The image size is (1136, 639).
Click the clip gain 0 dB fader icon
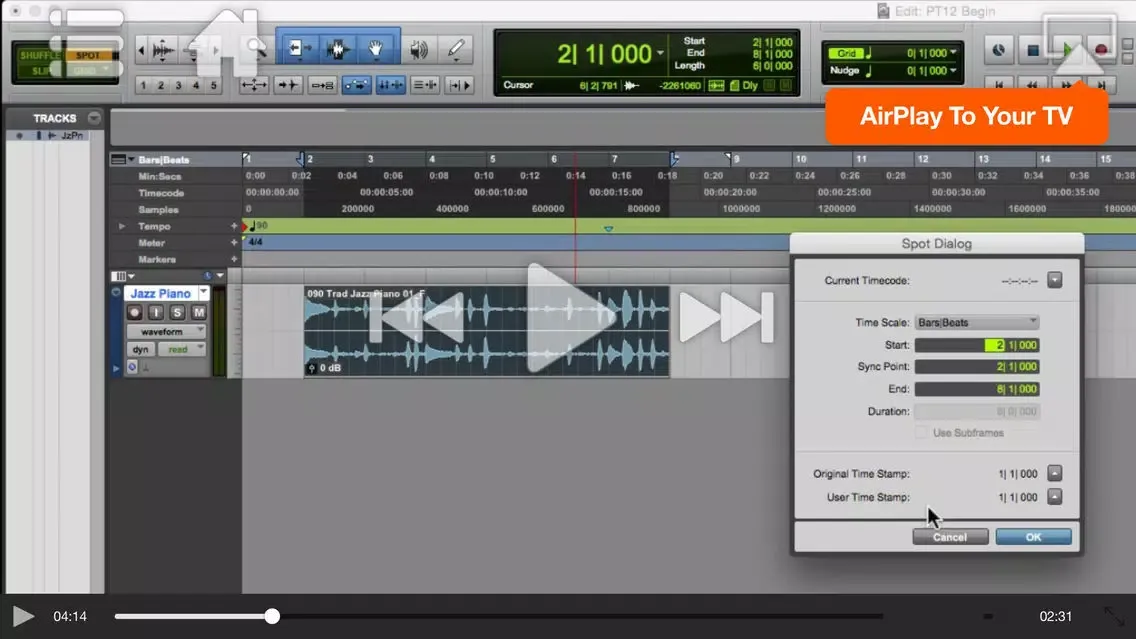312,368
